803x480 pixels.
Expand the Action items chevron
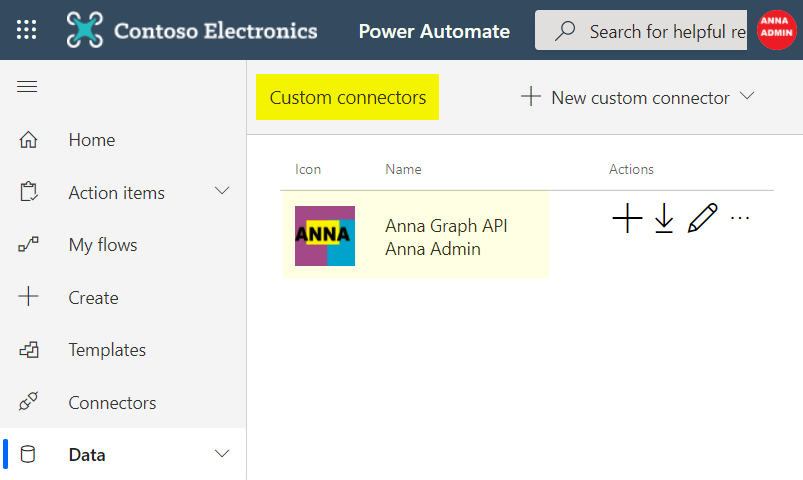click(222, 191)
